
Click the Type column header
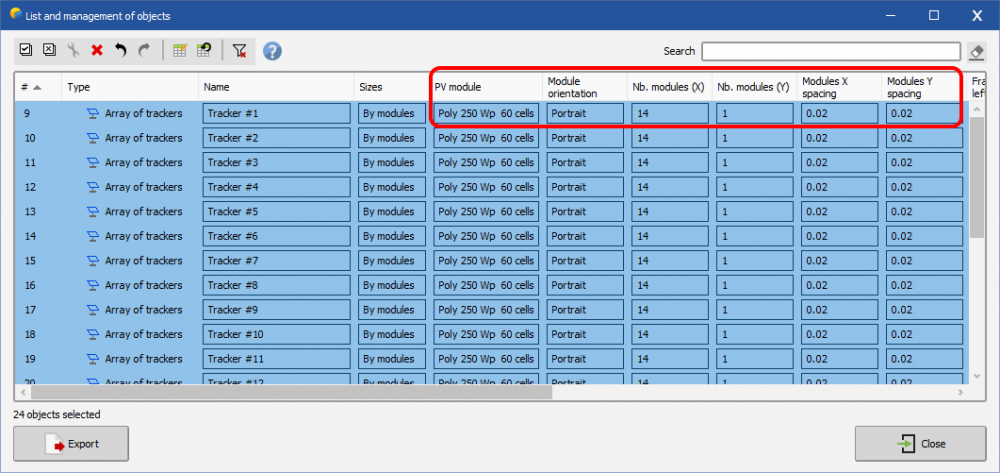130,87
